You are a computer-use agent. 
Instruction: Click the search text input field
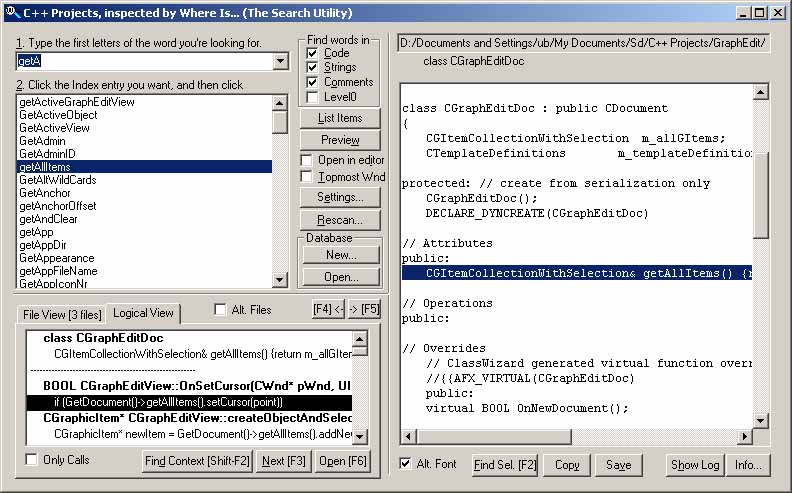[x=144, y=62]
